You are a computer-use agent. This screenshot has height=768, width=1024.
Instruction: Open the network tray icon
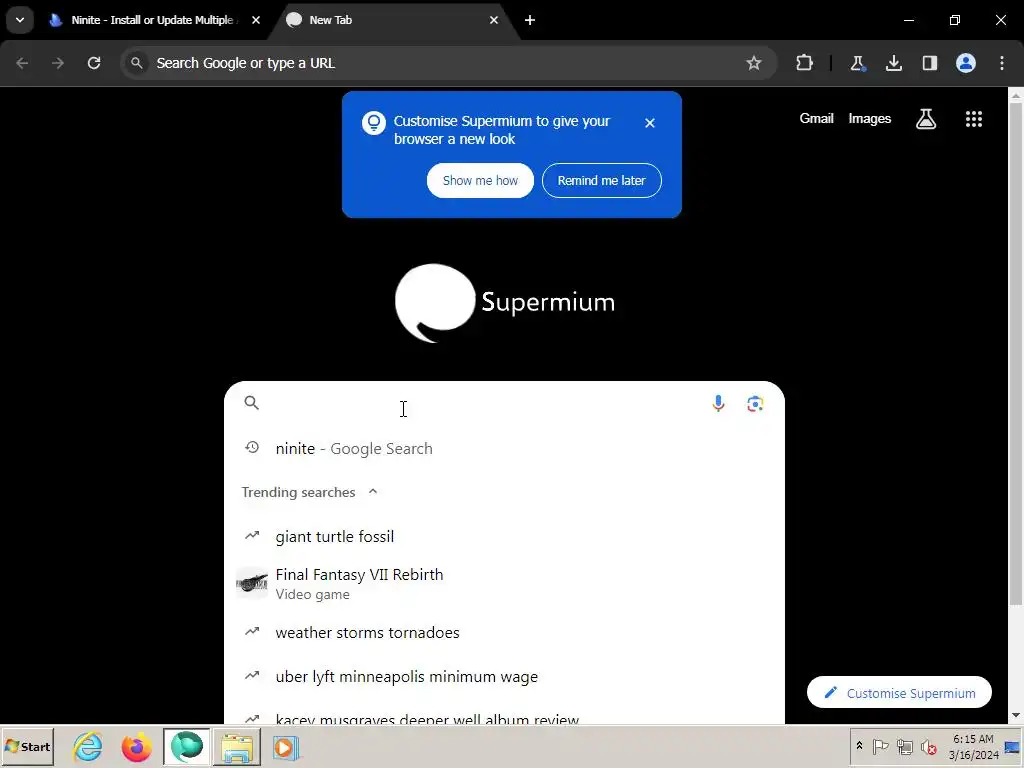point(904,746)
